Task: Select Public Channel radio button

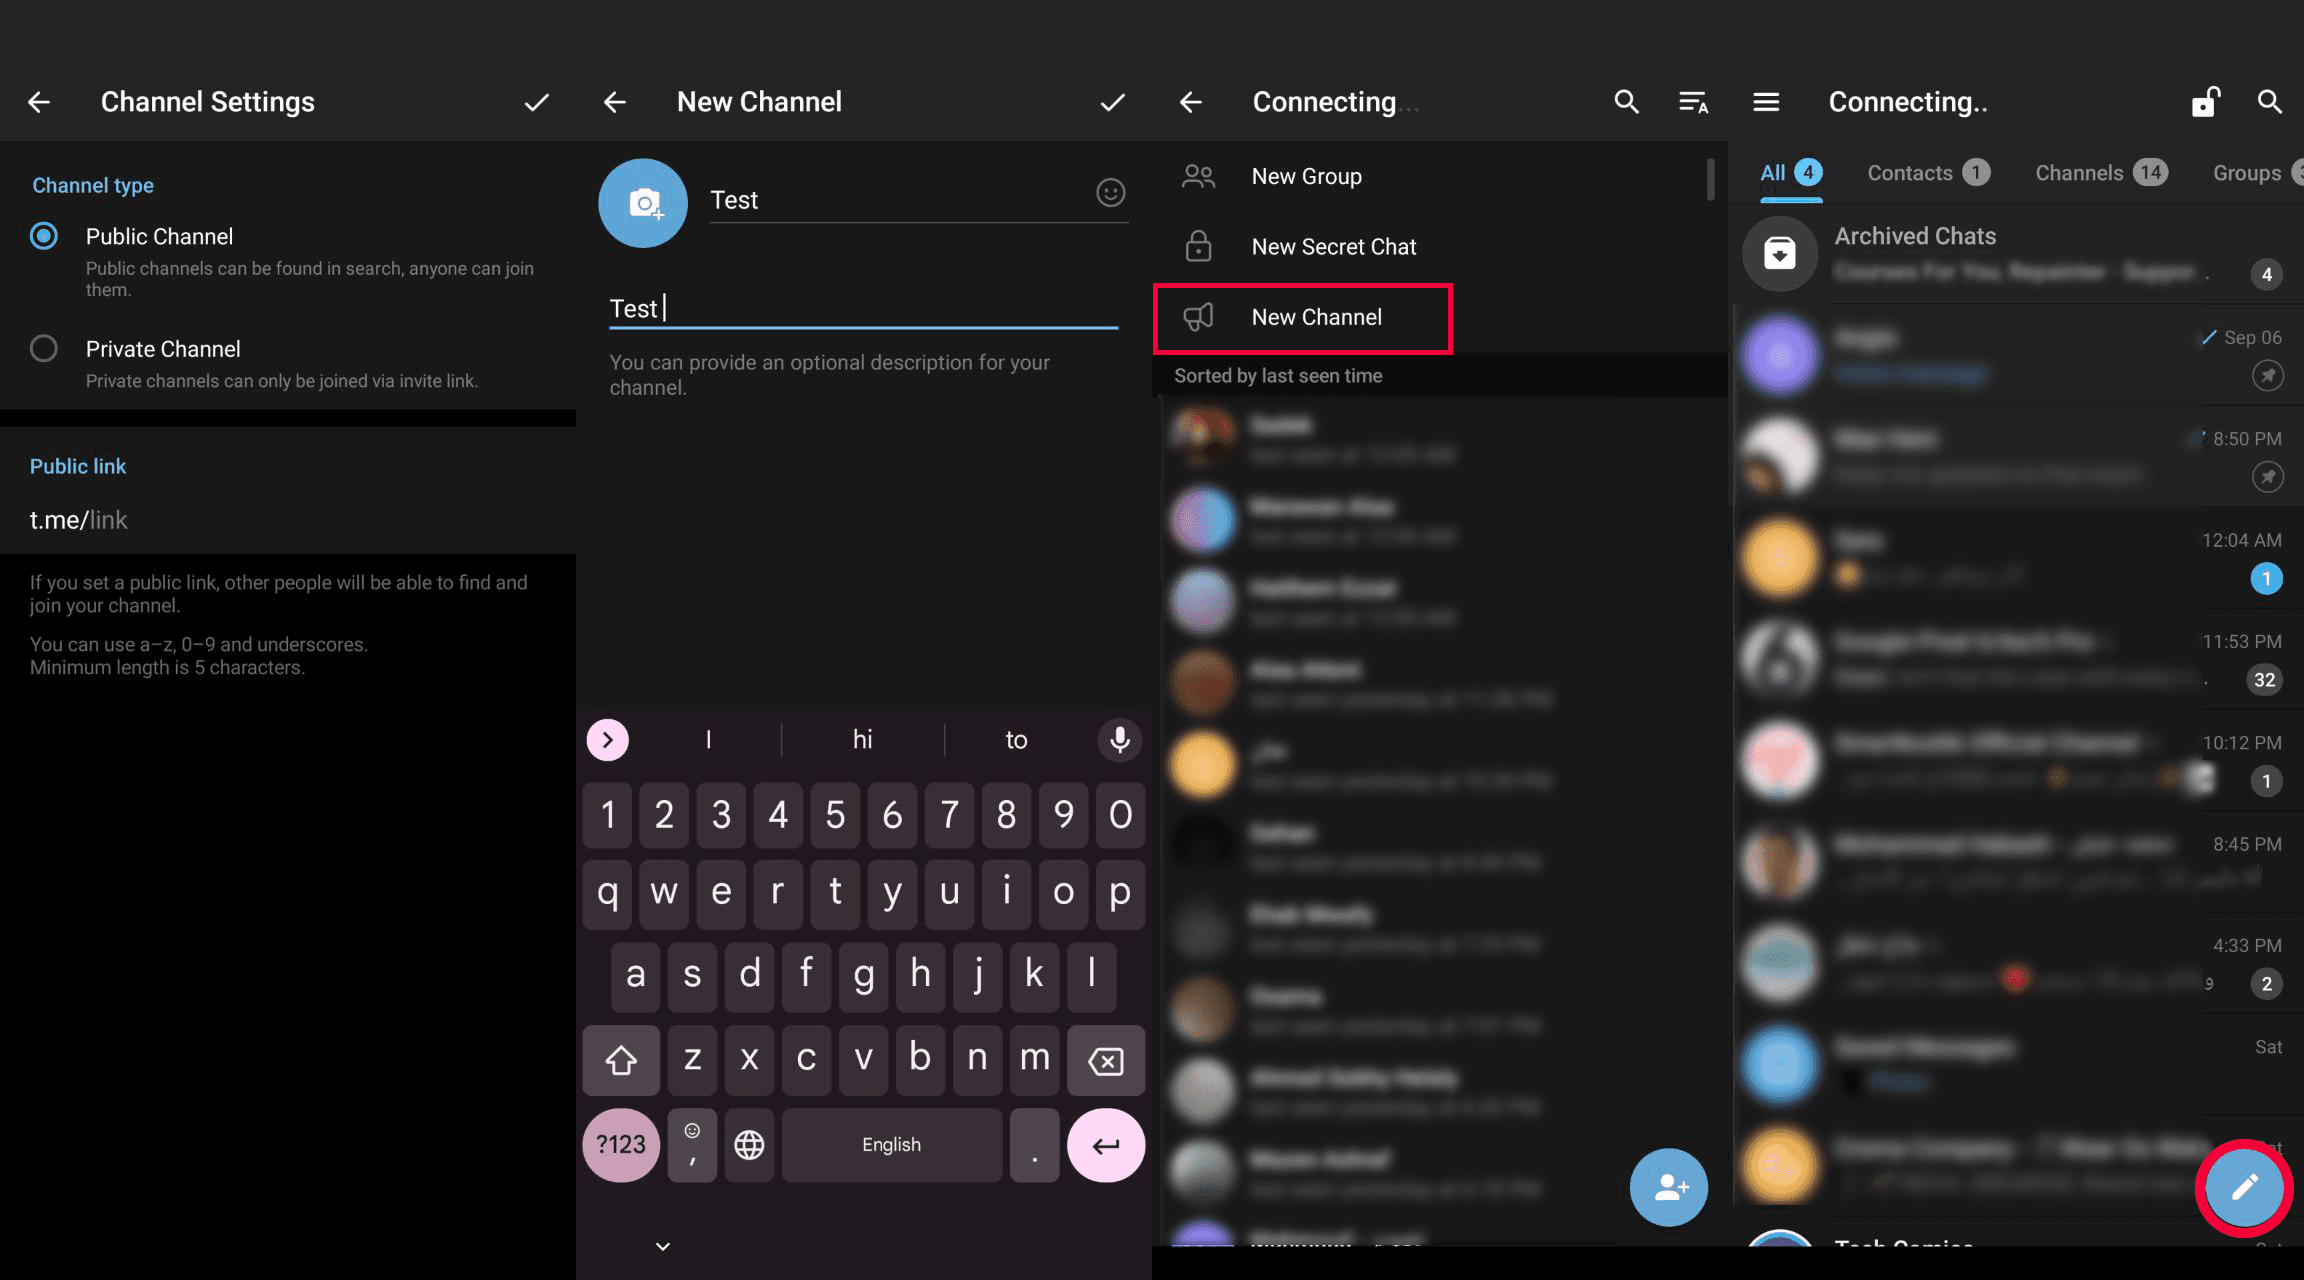Action: coord(44,236)
